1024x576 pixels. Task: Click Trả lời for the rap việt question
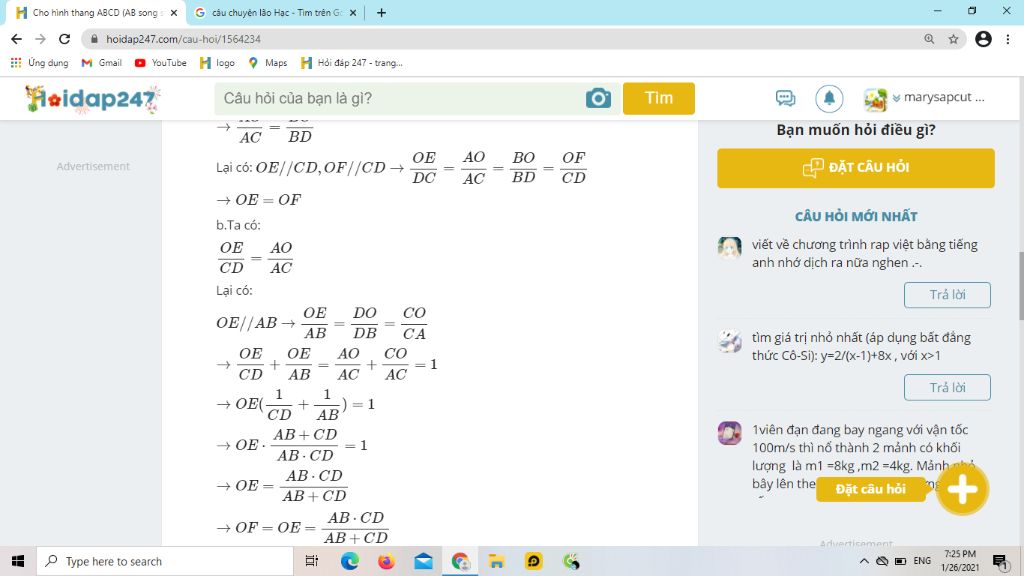point(947,295)
